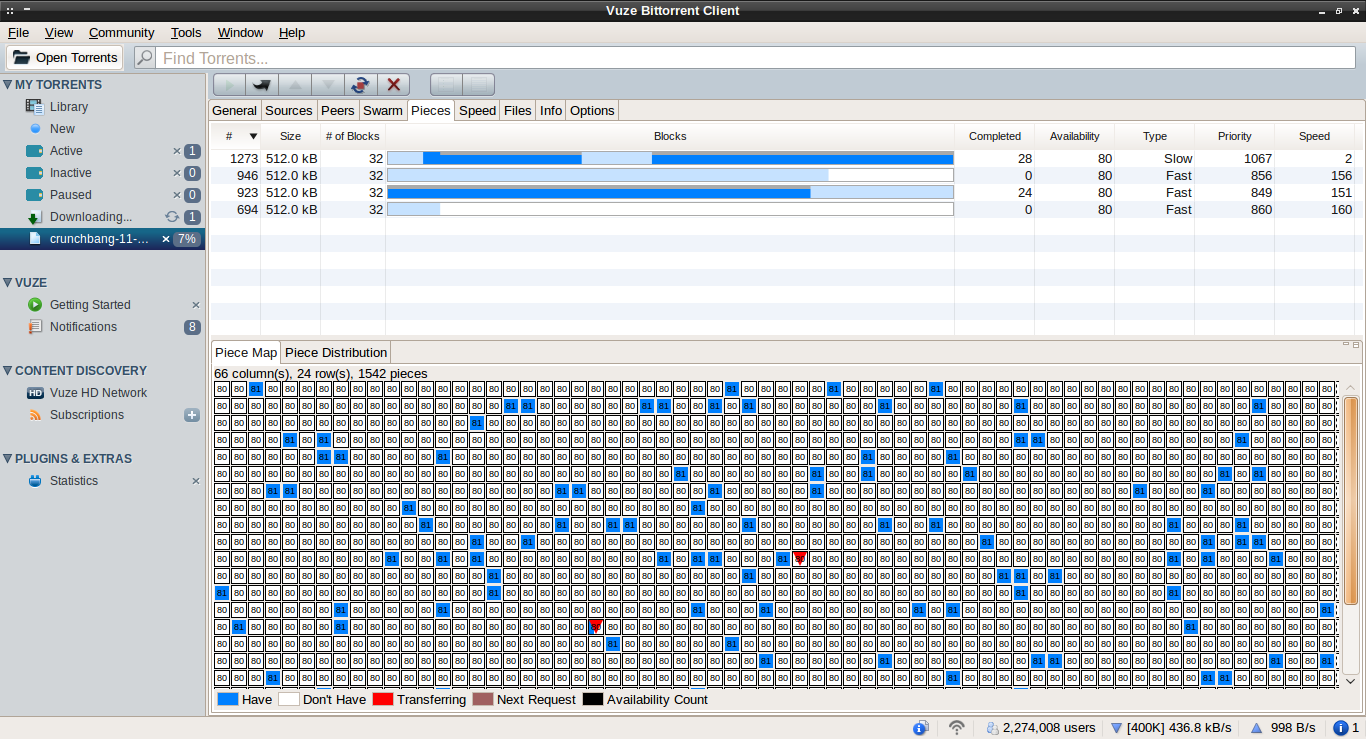Close the crunchbang torrent sidebar entry
This screenshot has width=1366, height=739.
[x=166, y=239]
